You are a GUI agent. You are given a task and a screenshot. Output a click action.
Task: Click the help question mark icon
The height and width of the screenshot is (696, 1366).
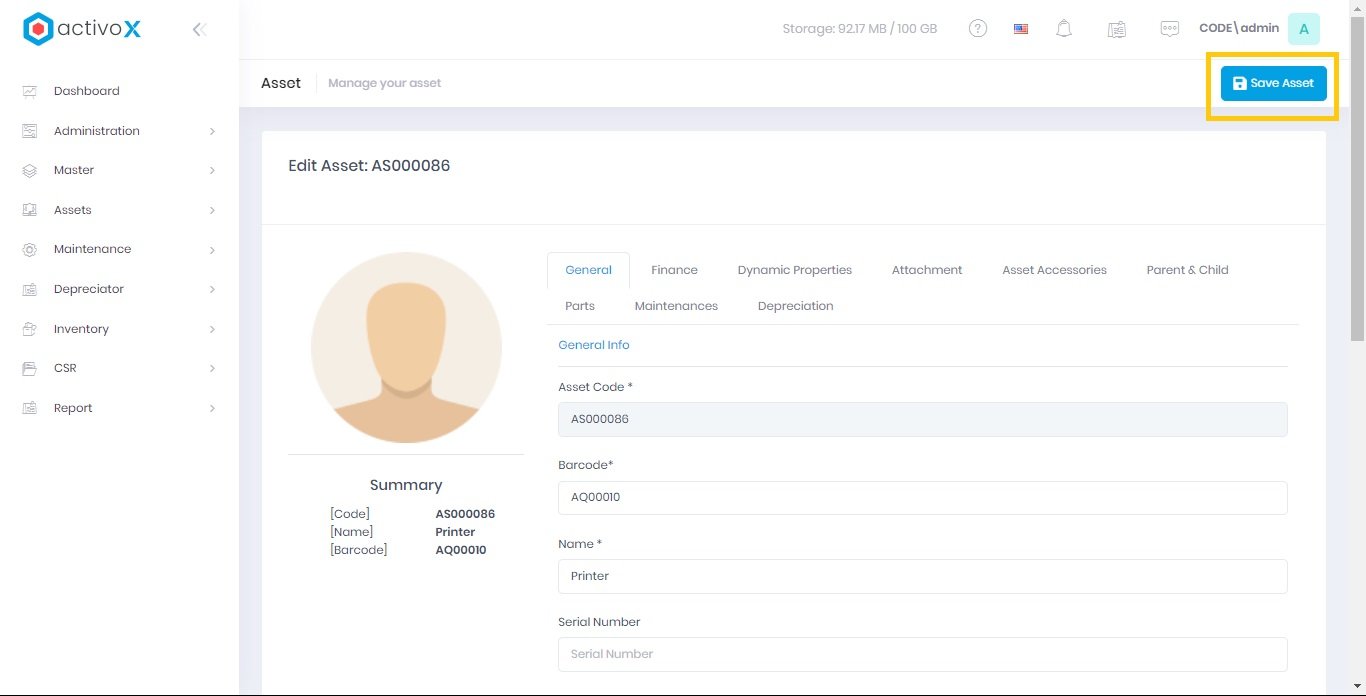pyautogui.click(x=978, y=29)
